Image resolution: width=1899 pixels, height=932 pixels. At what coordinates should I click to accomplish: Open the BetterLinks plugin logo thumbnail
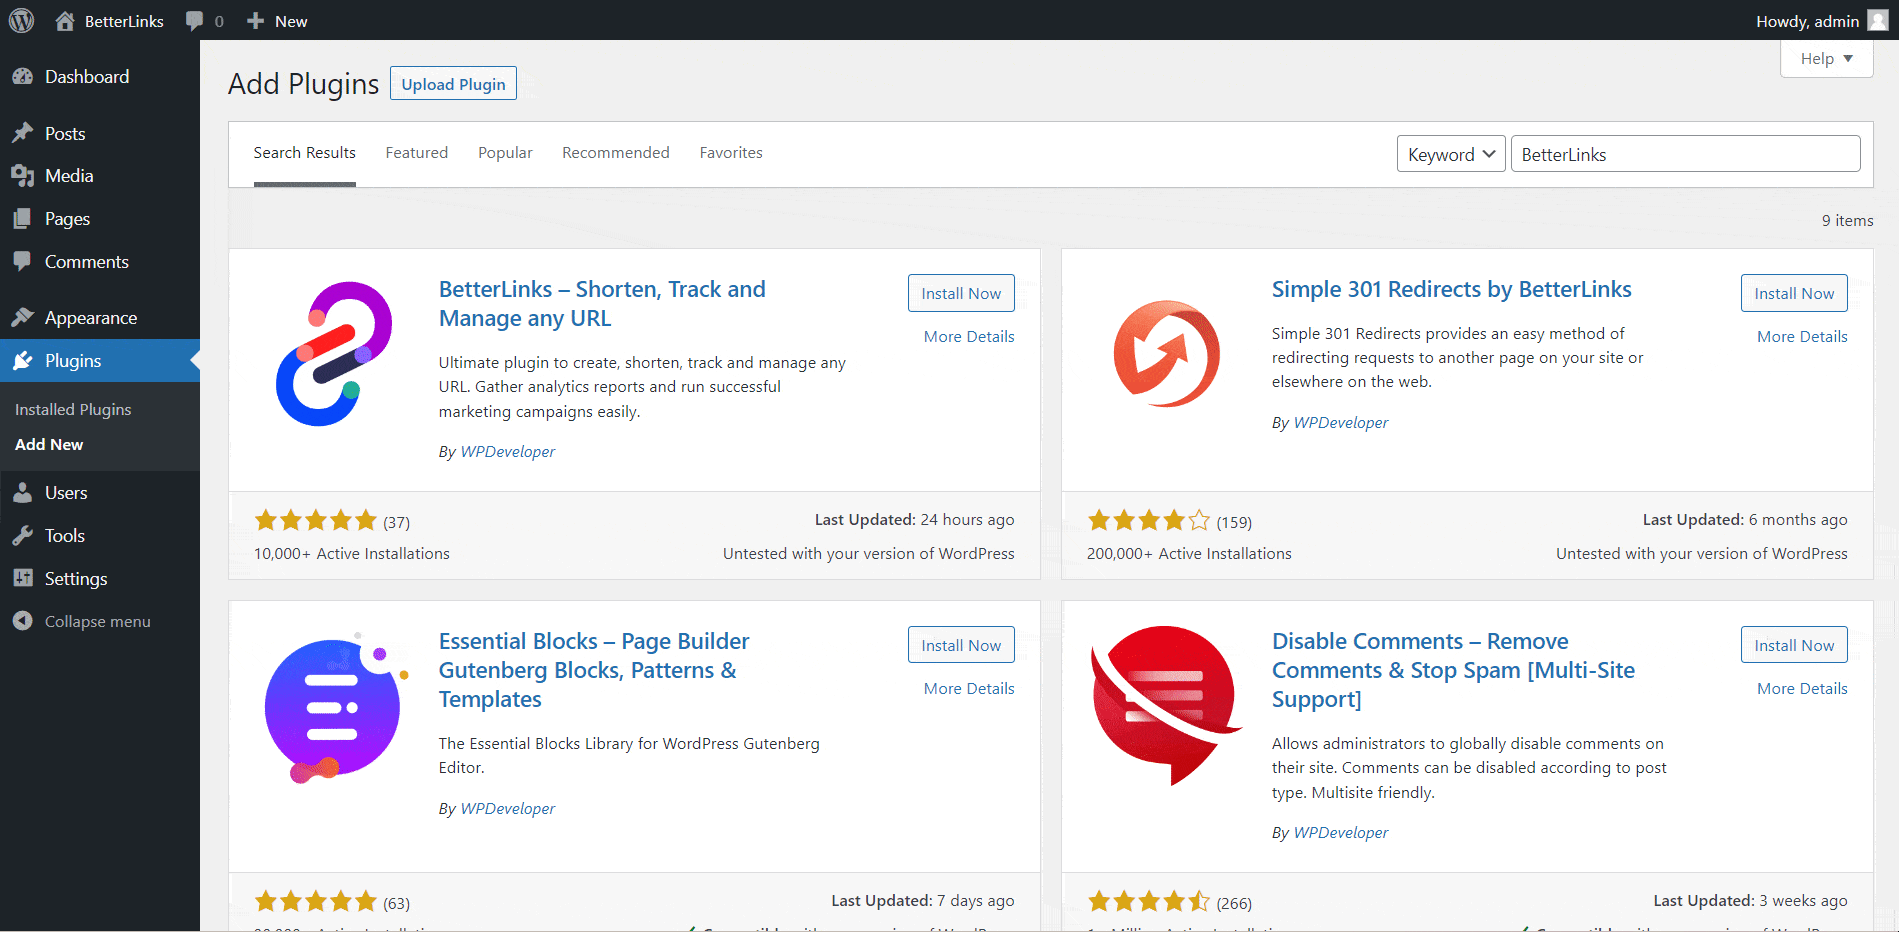coord(334,354)
